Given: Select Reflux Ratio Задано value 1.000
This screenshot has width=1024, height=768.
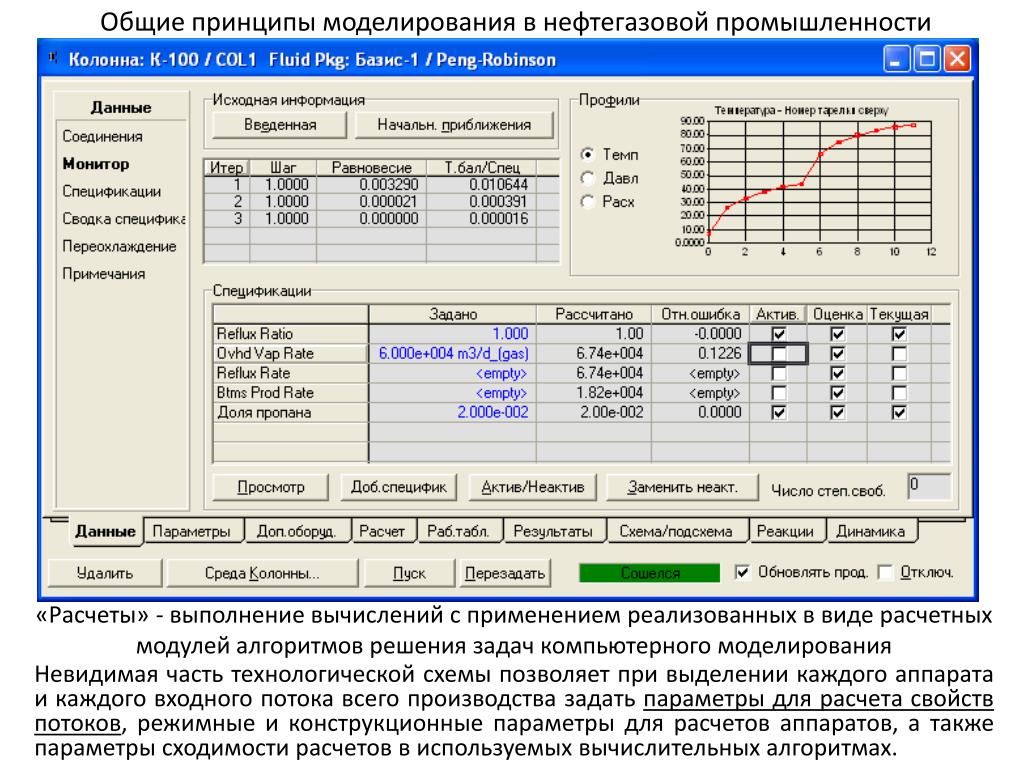Looking at the screenshot, I should click(x=452, y=334).
